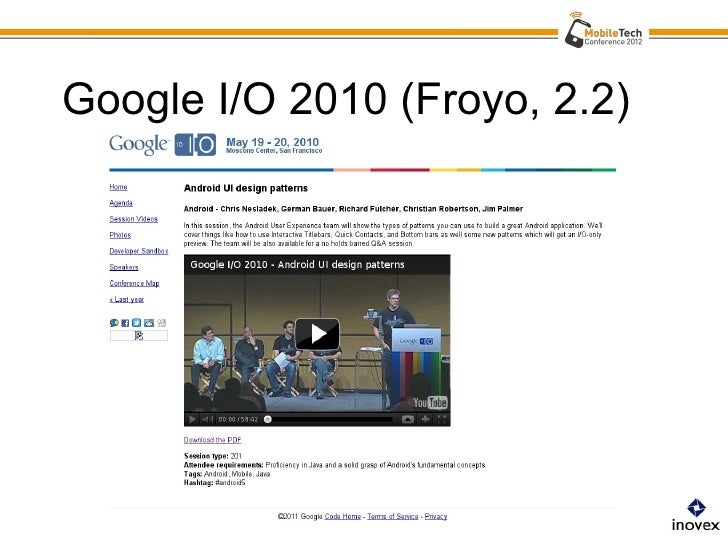Viewport: 728px width, 546px height.
Task: Click the Download the PDF link
Action: [213, 440]
